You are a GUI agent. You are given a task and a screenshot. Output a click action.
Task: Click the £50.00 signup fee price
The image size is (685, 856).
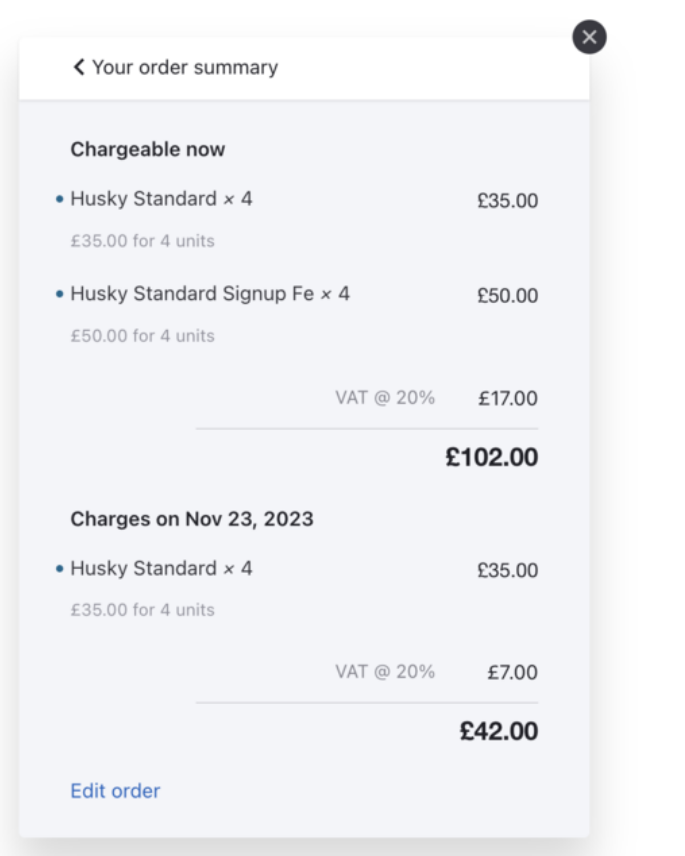coord(507,296)
